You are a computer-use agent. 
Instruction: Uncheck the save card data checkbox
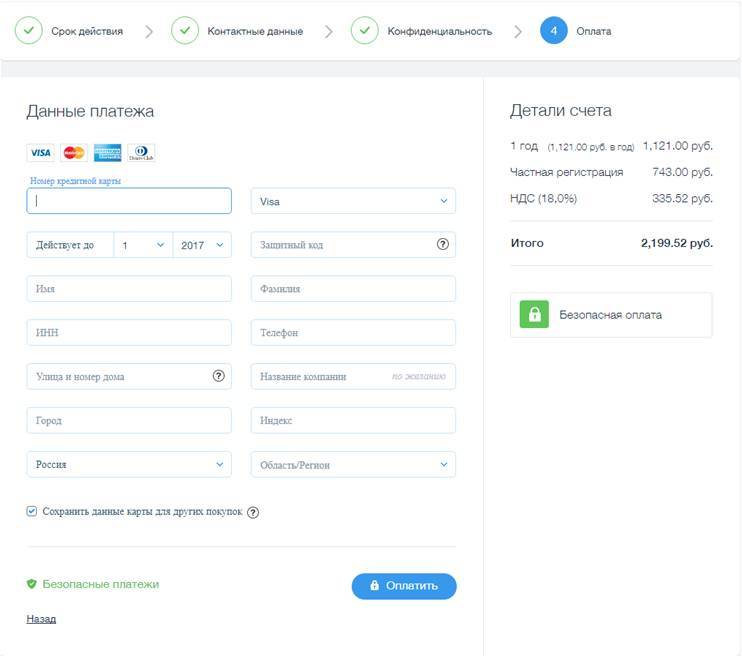(32, 511)
